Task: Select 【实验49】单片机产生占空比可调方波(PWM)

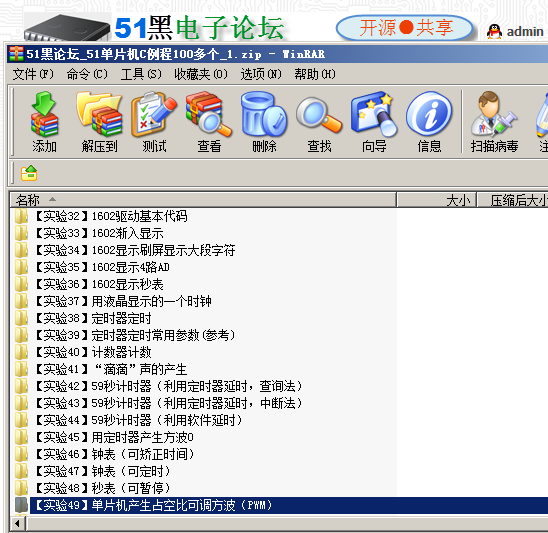Action: [153, 505]
